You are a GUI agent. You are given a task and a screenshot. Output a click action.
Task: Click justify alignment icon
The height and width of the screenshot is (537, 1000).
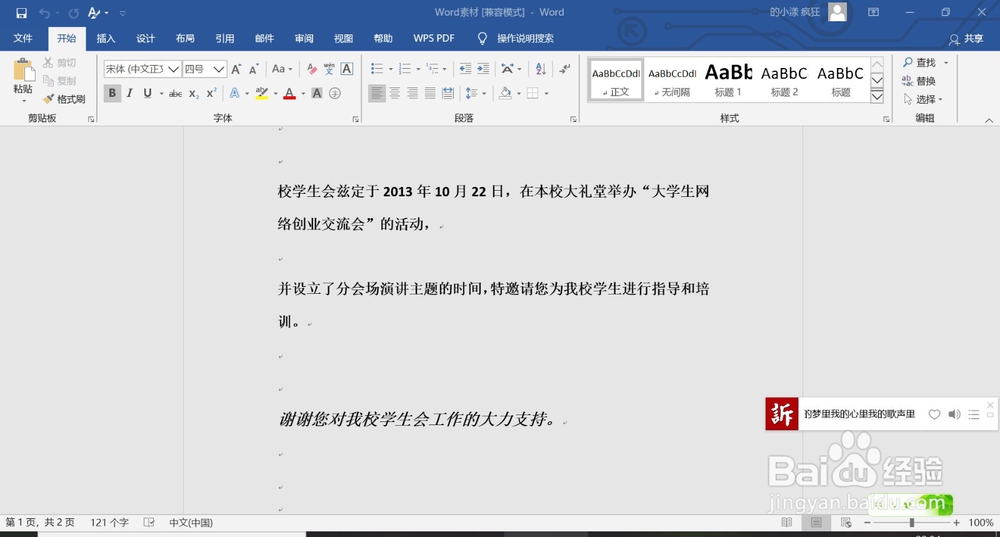(430, 94)
